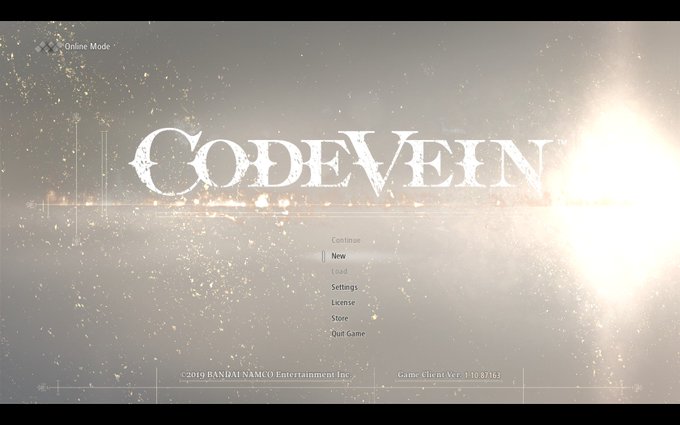The height and width of the screenshot is (425, 680).
Task: Click the Online Mode network icon
Action: pyautogui.click(x=48, y=46)
